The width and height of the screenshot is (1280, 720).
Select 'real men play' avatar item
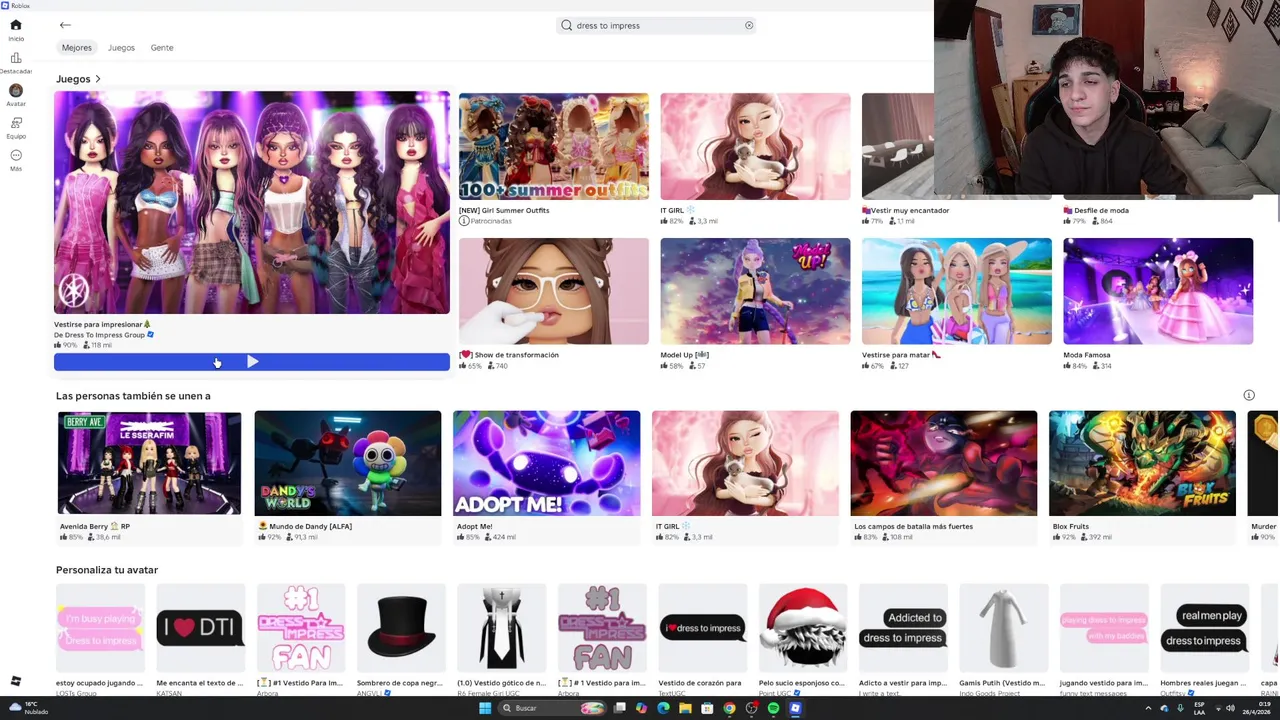(1204, 628)
